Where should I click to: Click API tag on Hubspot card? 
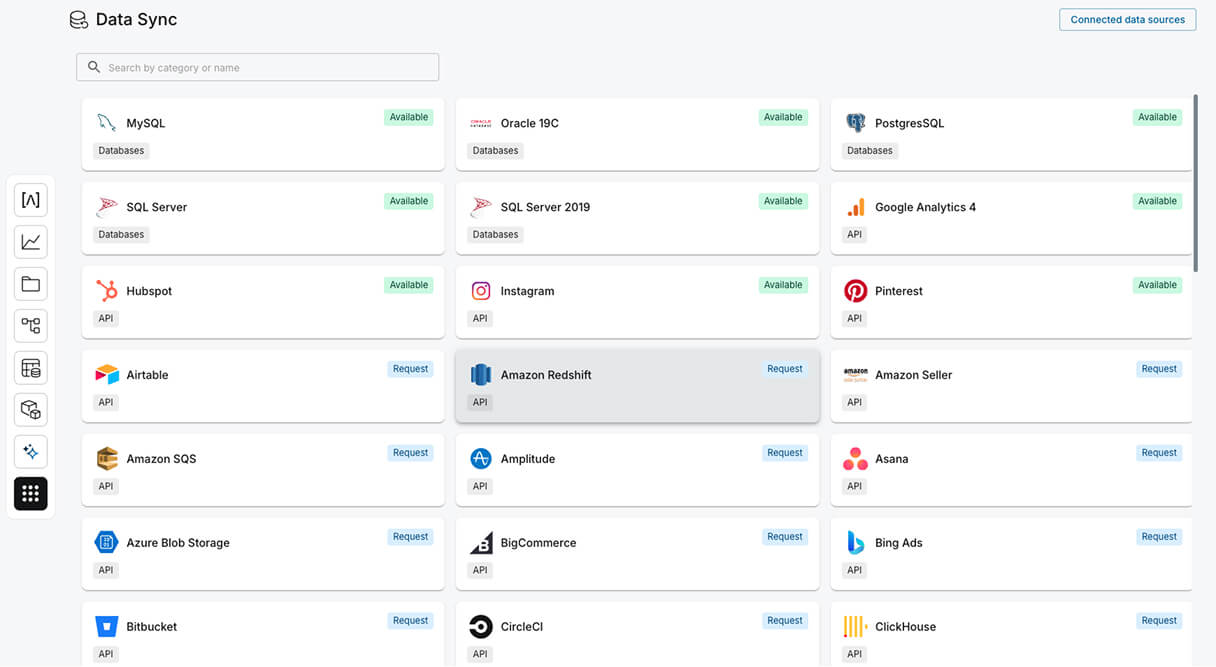point(106,319)
